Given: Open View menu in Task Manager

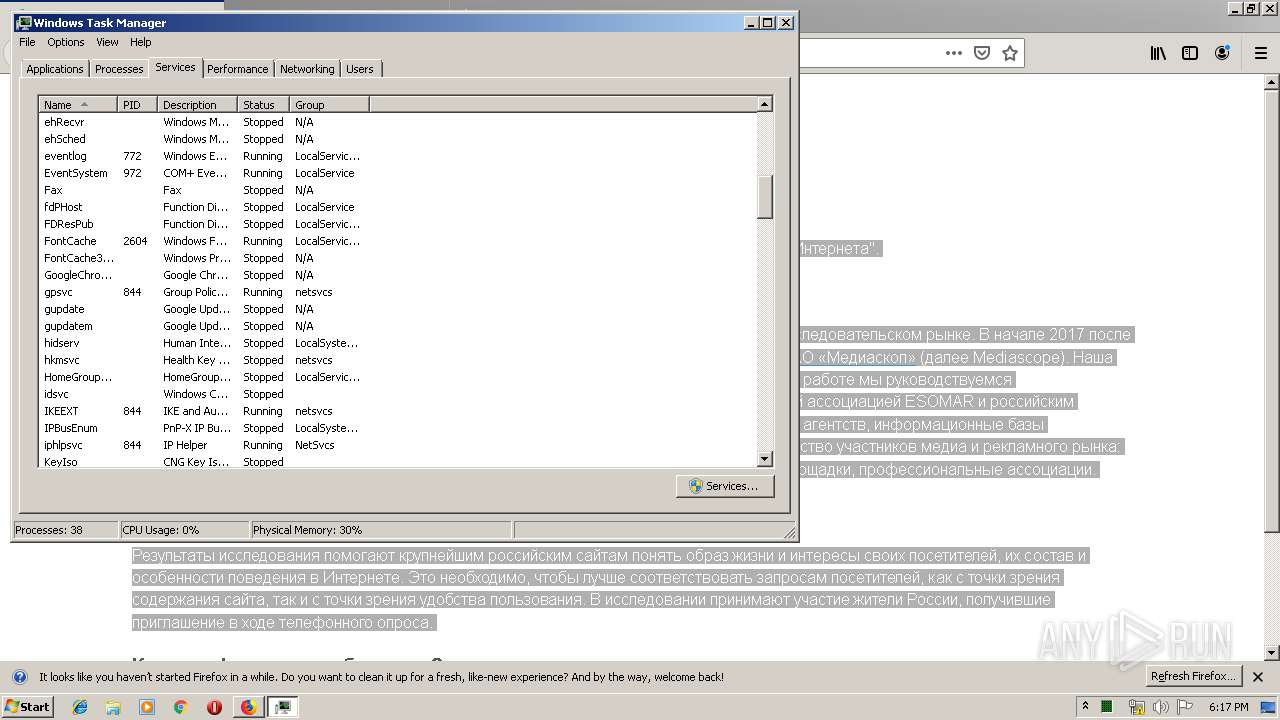Looking at the screenshot, I should point(107,42).
